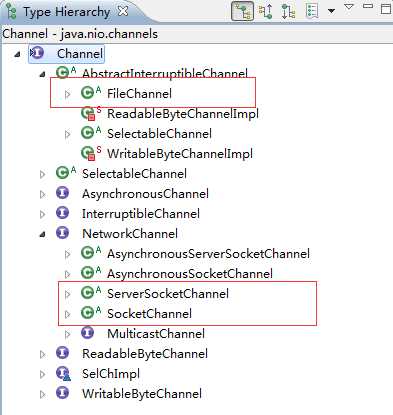This screenshot has width=393, height=415.
Task: Click the Channel interface icon
Action: click(37, 53)
